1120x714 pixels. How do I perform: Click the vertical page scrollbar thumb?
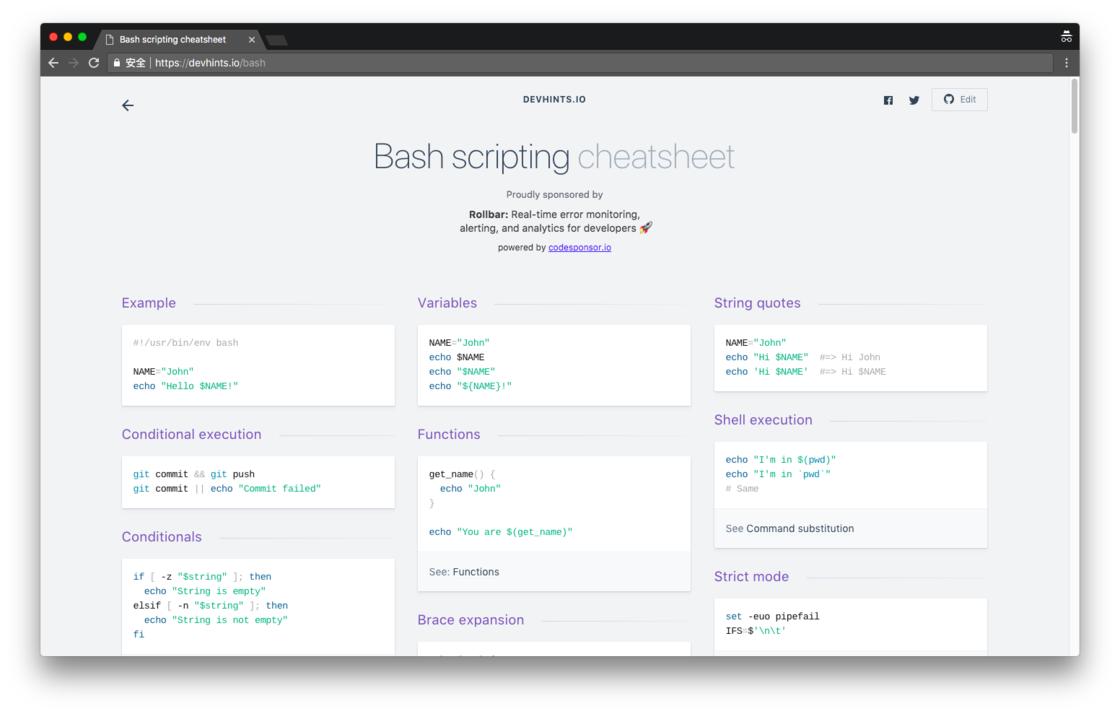point(1074,106)
